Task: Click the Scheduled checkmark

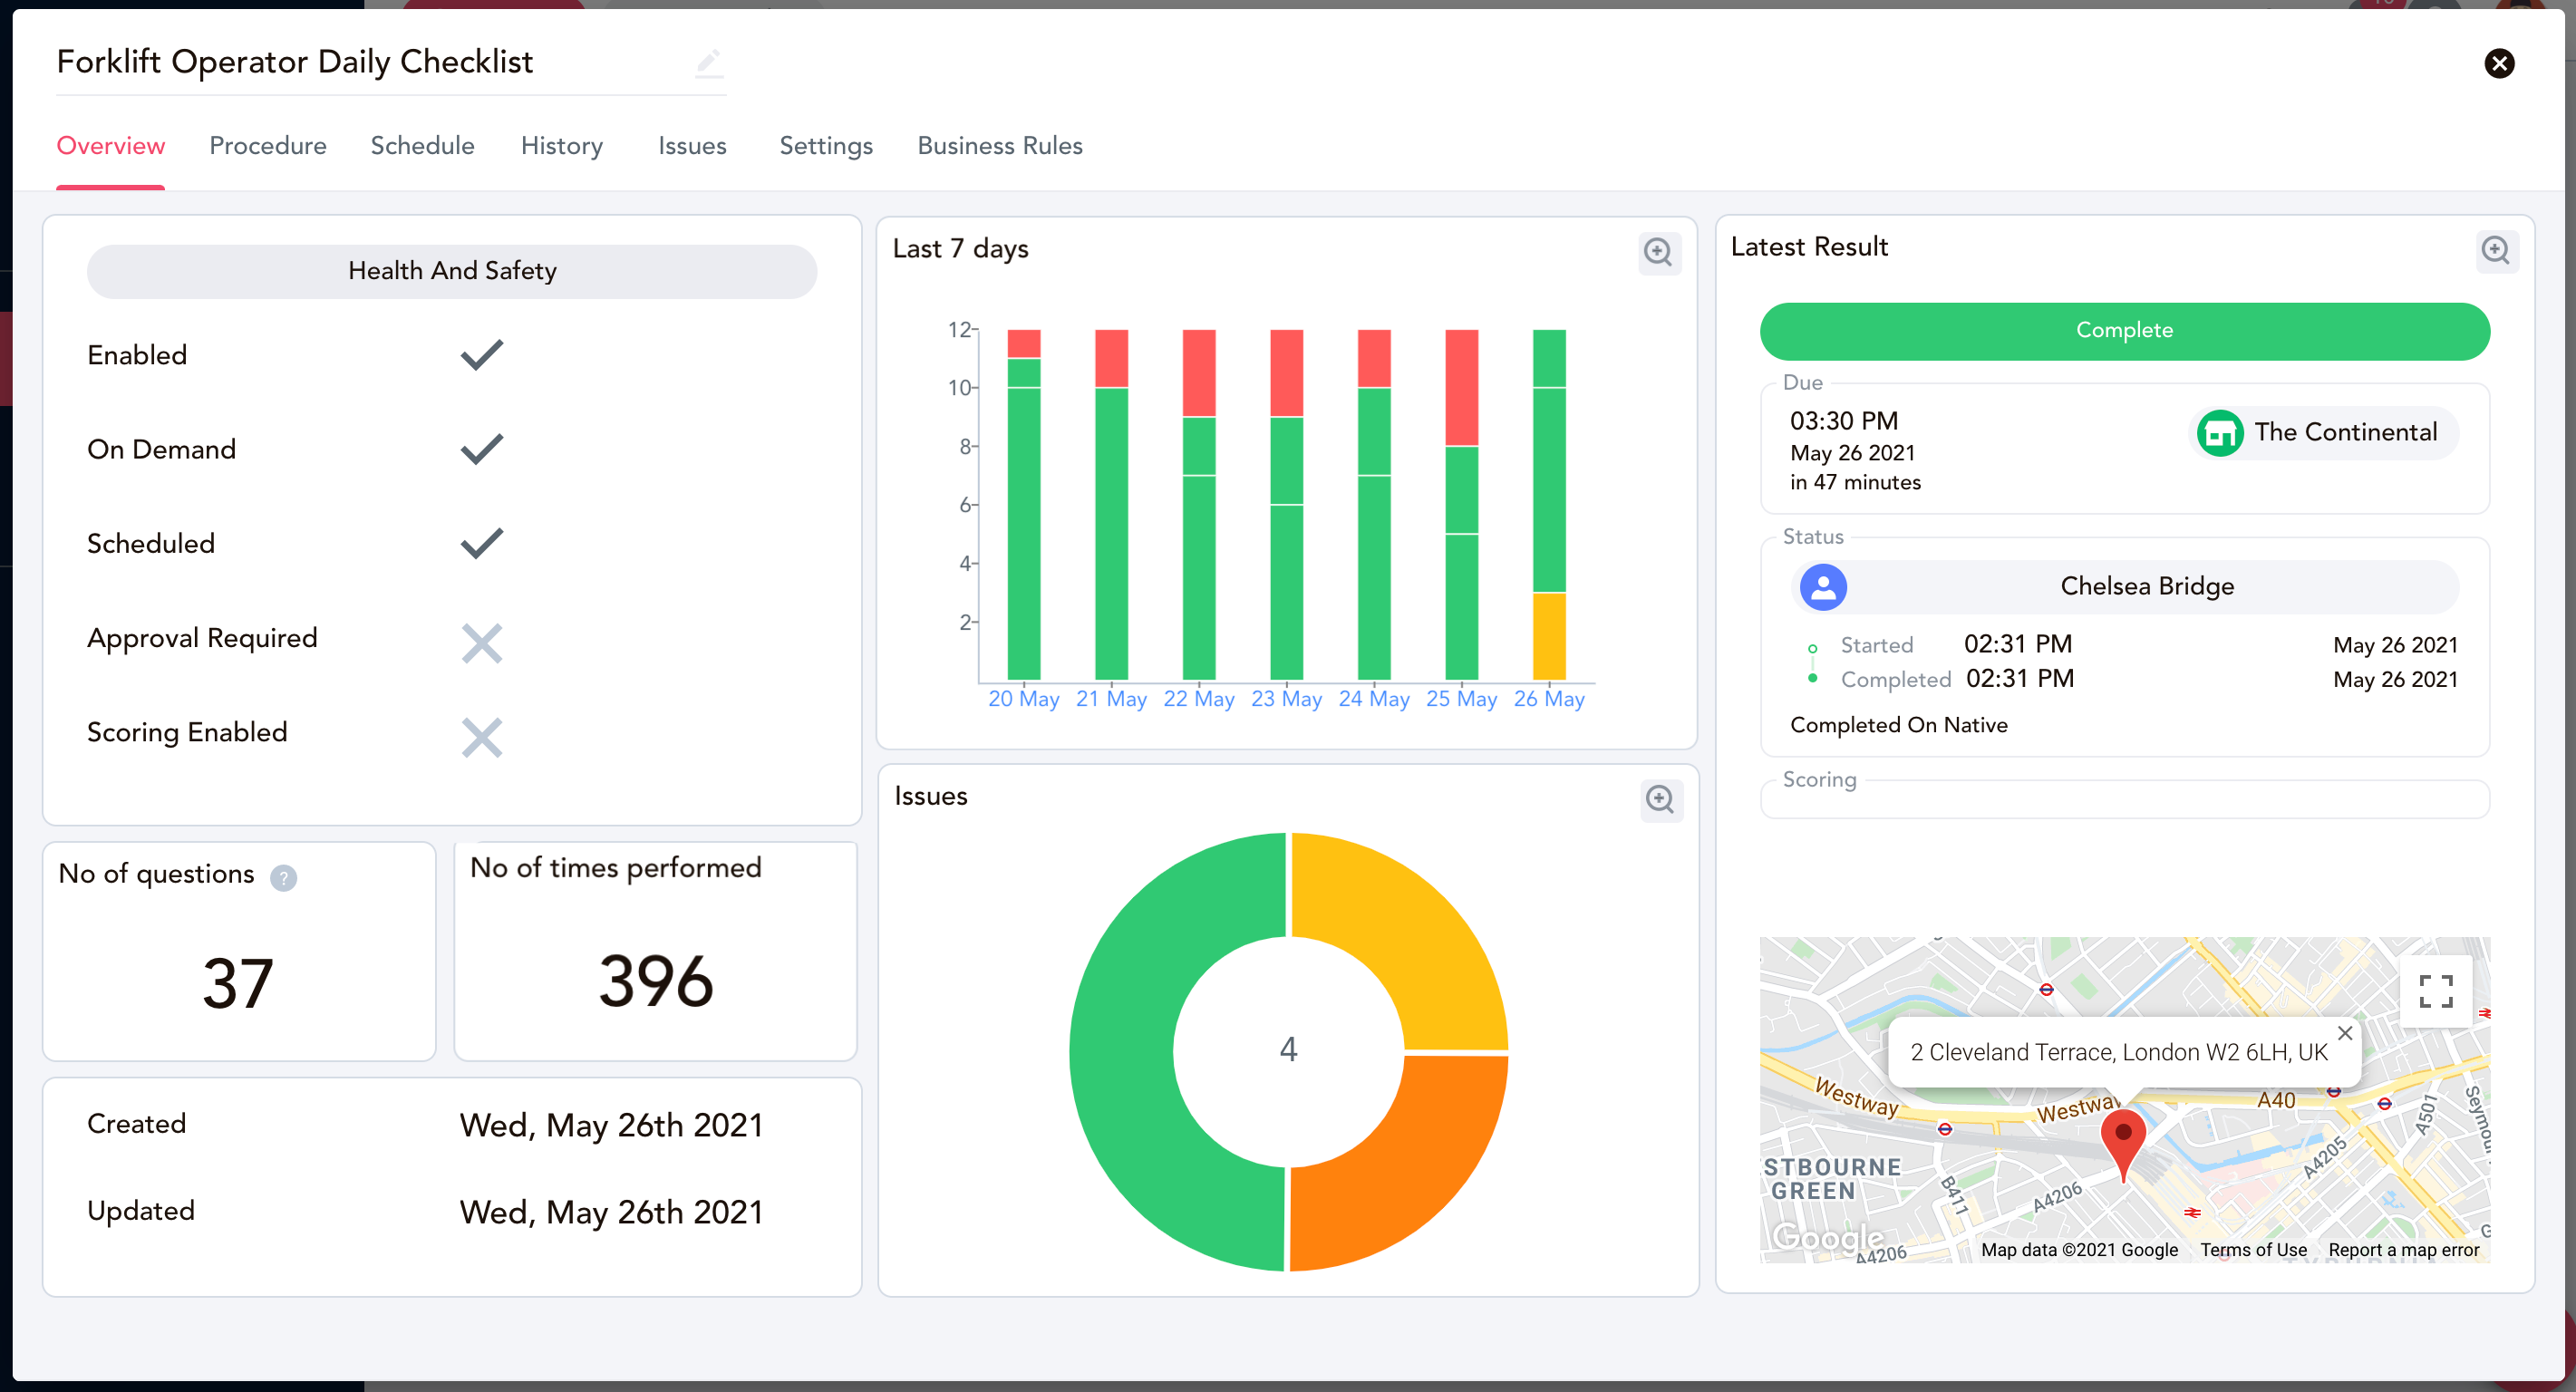Action: click(482, 543)
